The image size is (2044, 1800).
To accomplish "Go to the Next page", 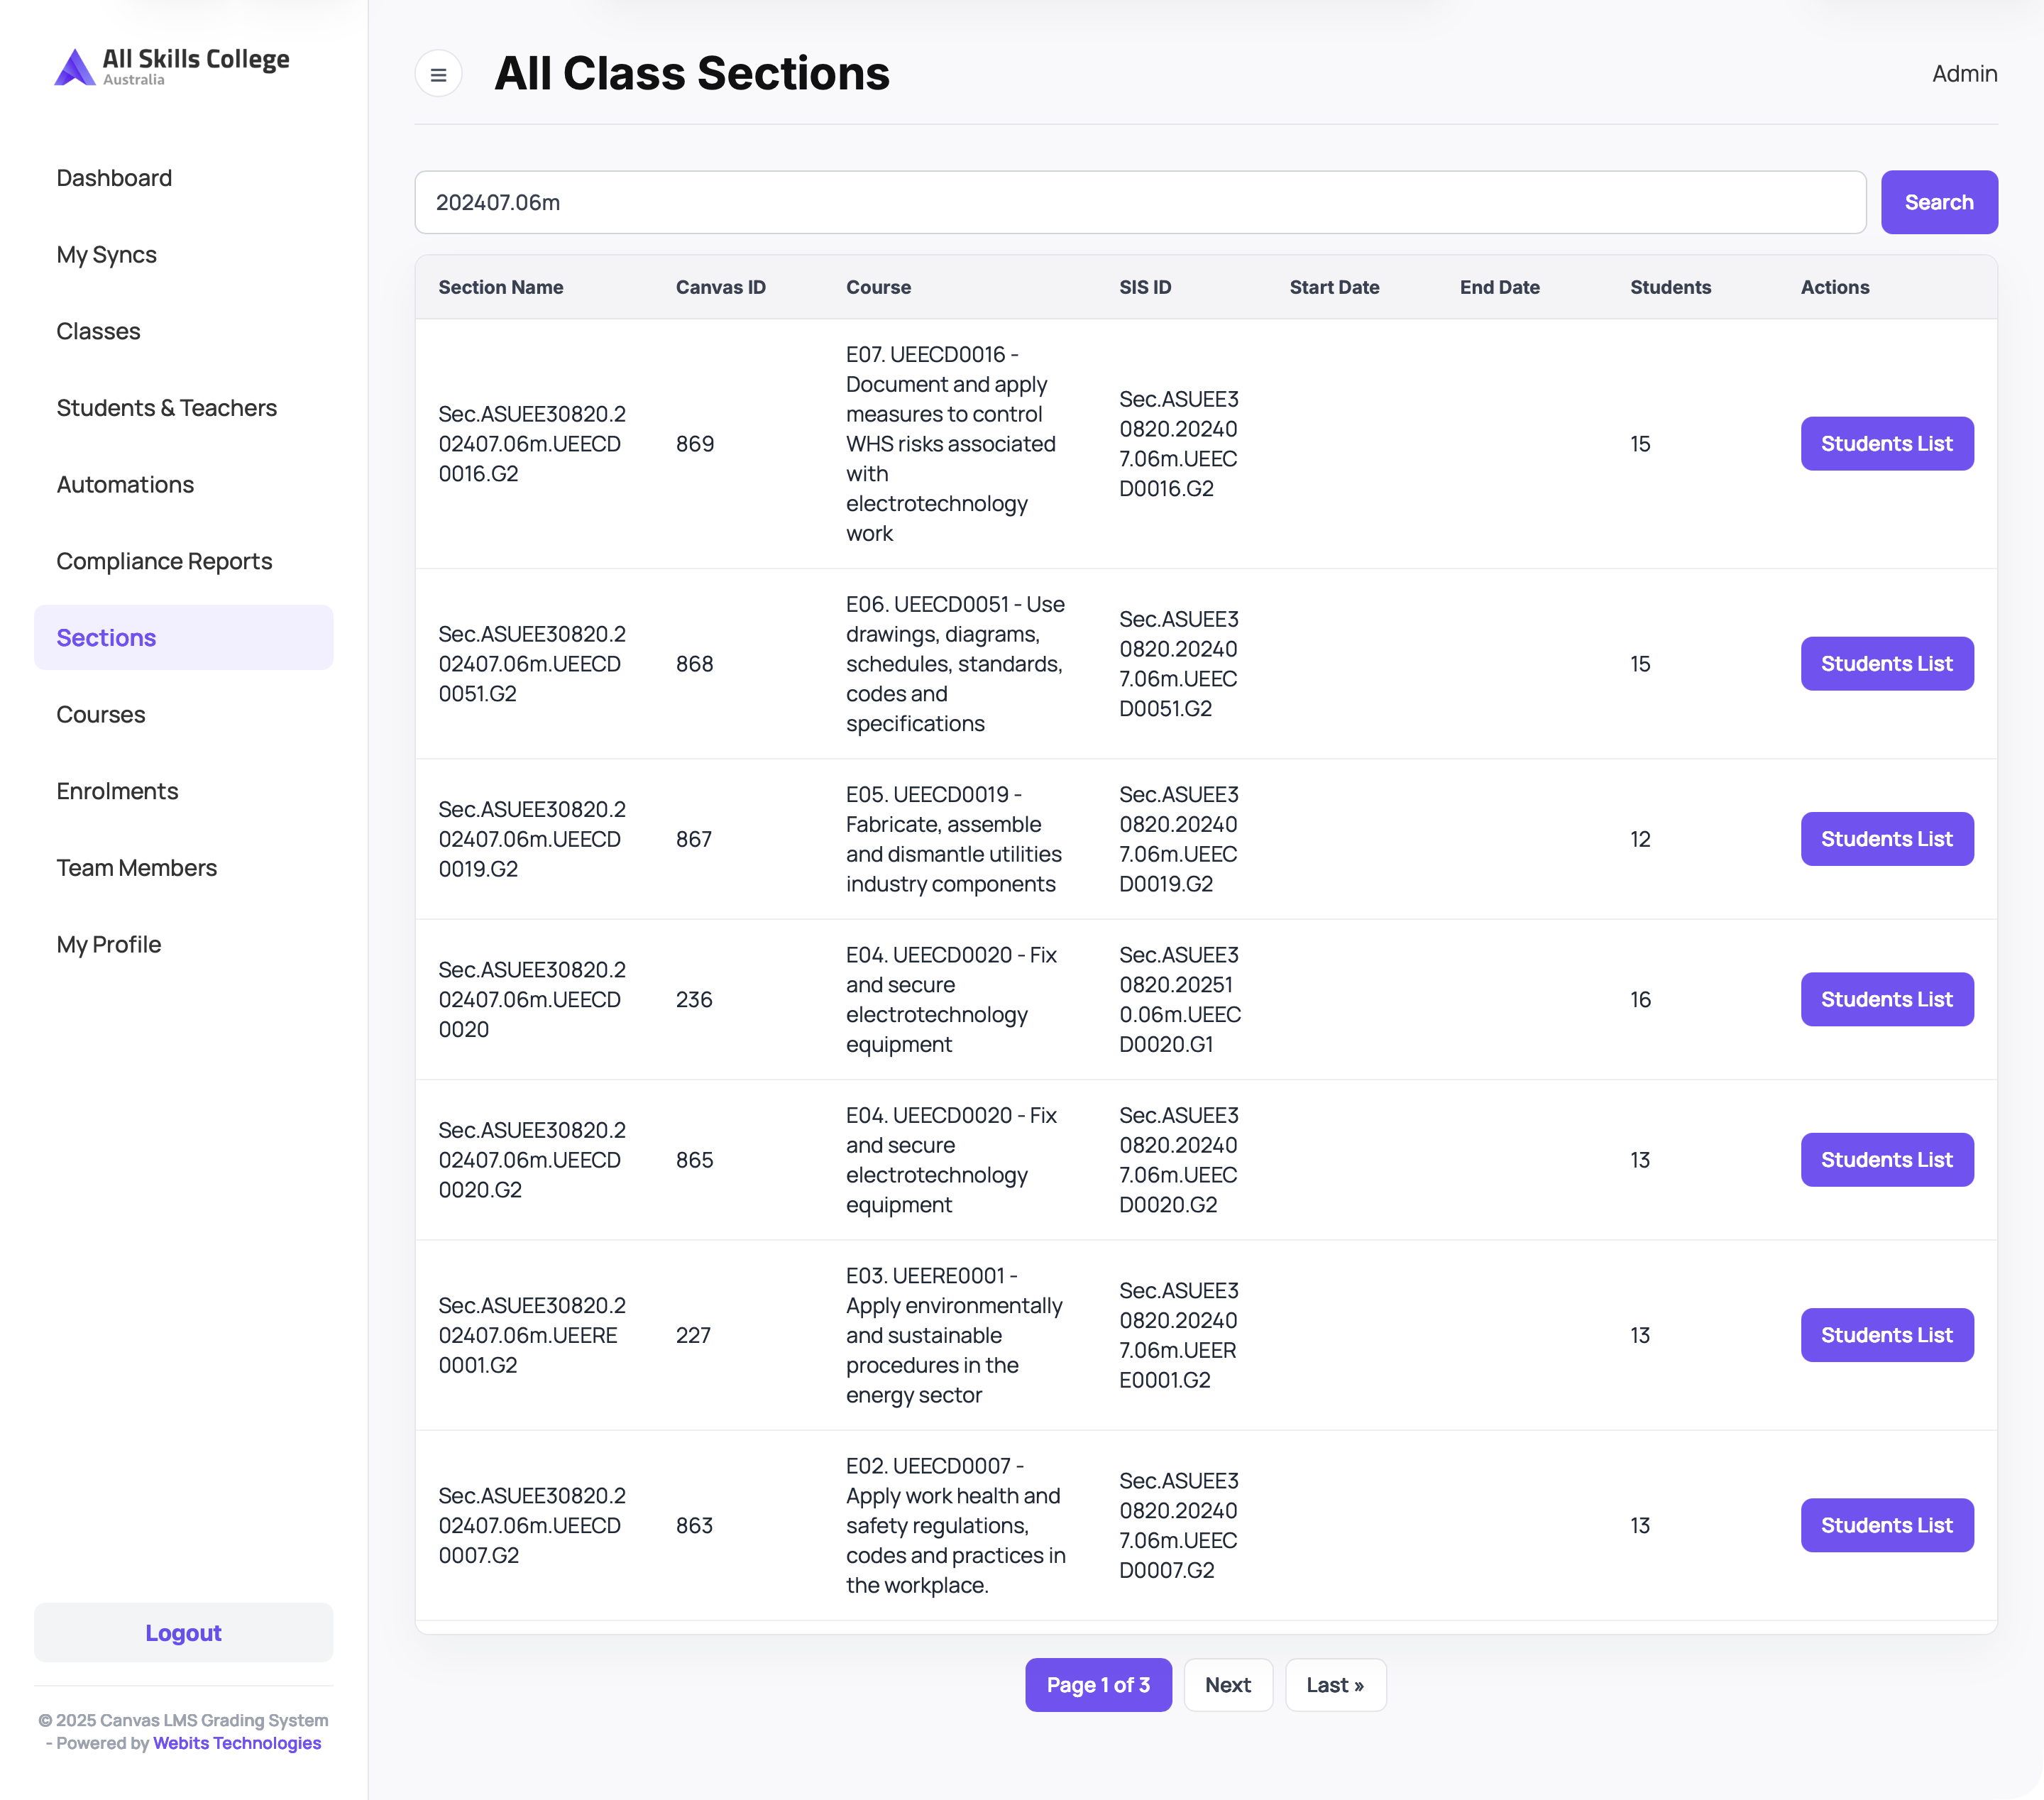I will 1228,1685.
